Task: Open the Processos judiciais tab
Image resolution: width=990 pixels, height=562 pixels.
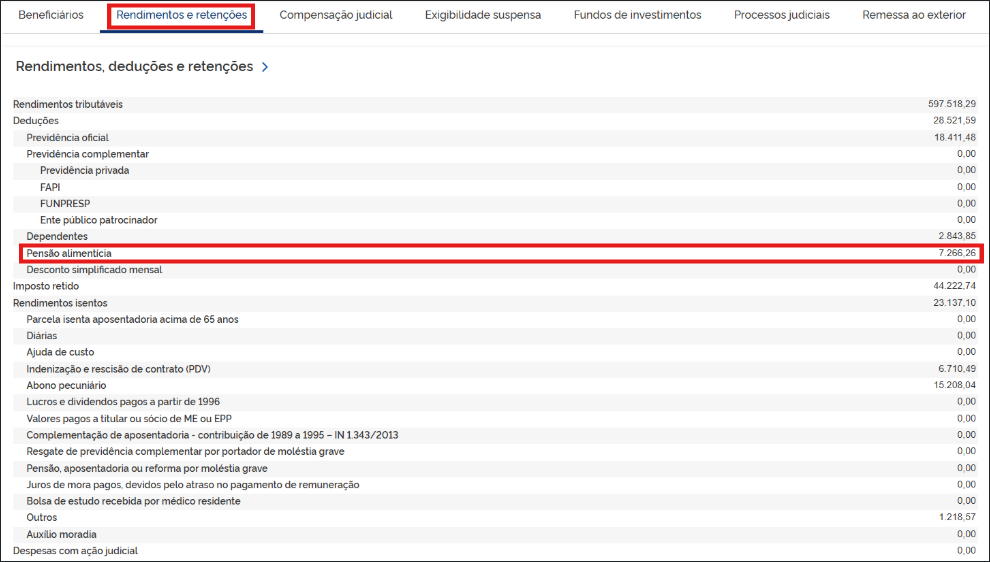Action: 782,15
